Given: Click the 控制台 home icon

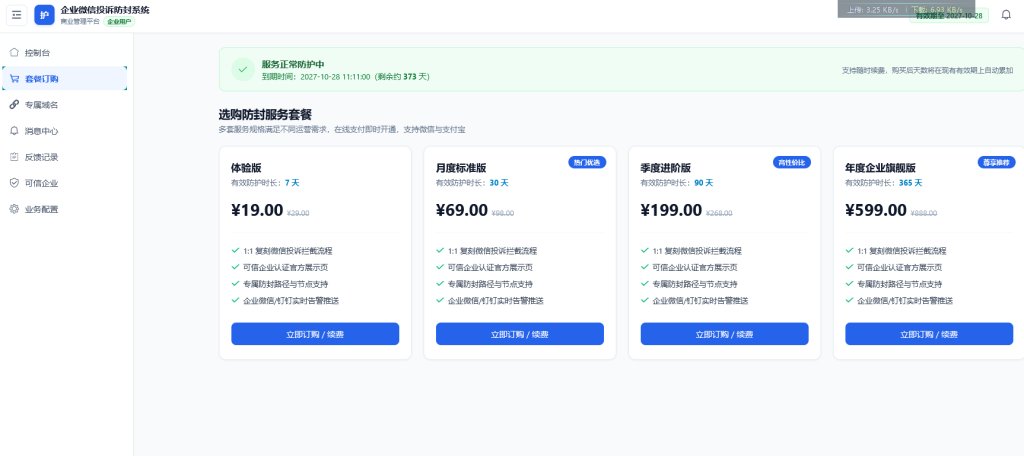Looking at the screenshot, I should (14, 52).
